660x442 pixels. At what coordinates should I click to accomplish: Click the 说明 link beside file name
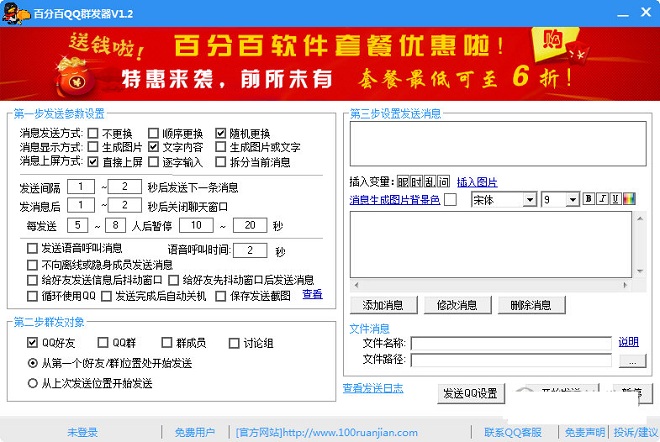pyautogui.click(x=628, y=341)
